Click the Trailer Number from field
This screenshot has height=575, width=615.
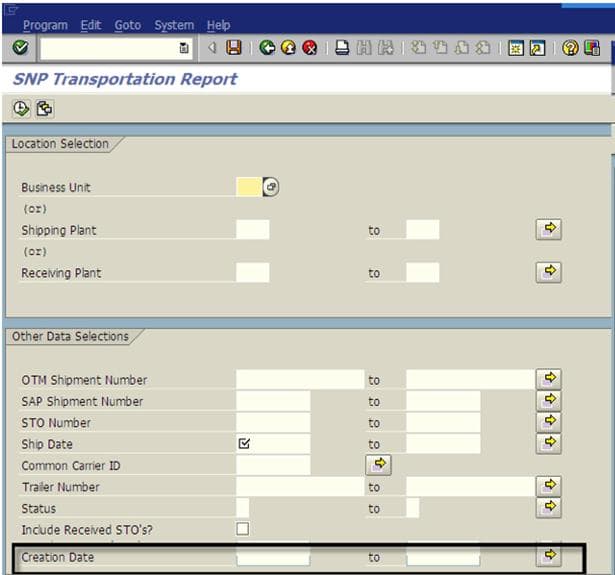pyautogui.click(x=300, y=486)
